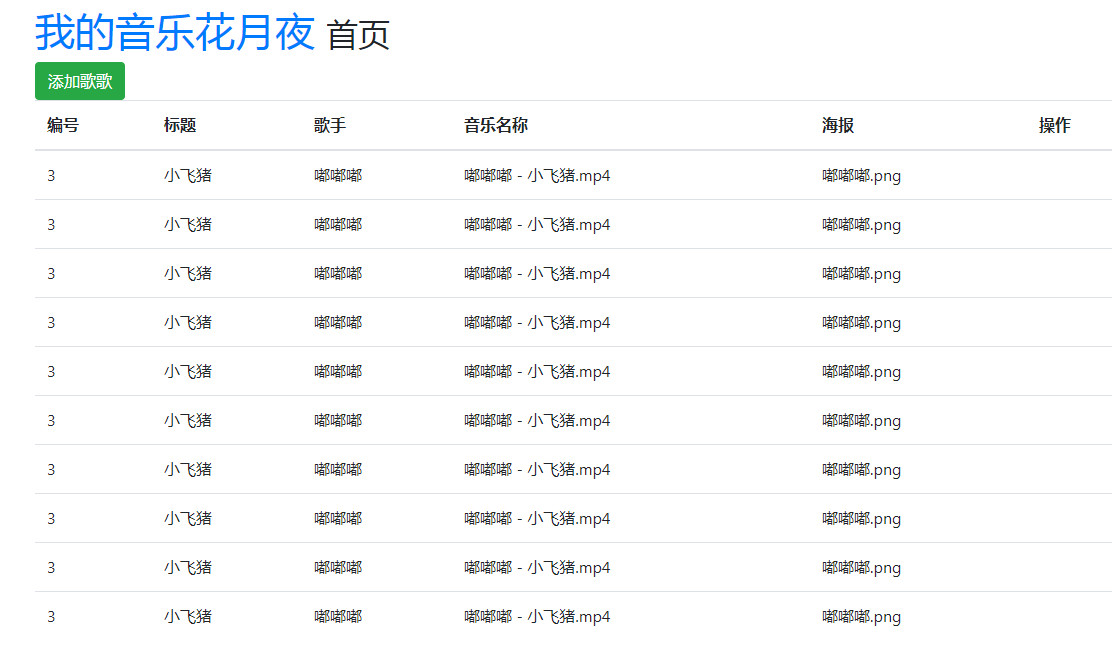Screen dimensions: 1112x650
Task: Click 嘟嘟嘟.png in the first row
Action: click(x=860, y=176)
